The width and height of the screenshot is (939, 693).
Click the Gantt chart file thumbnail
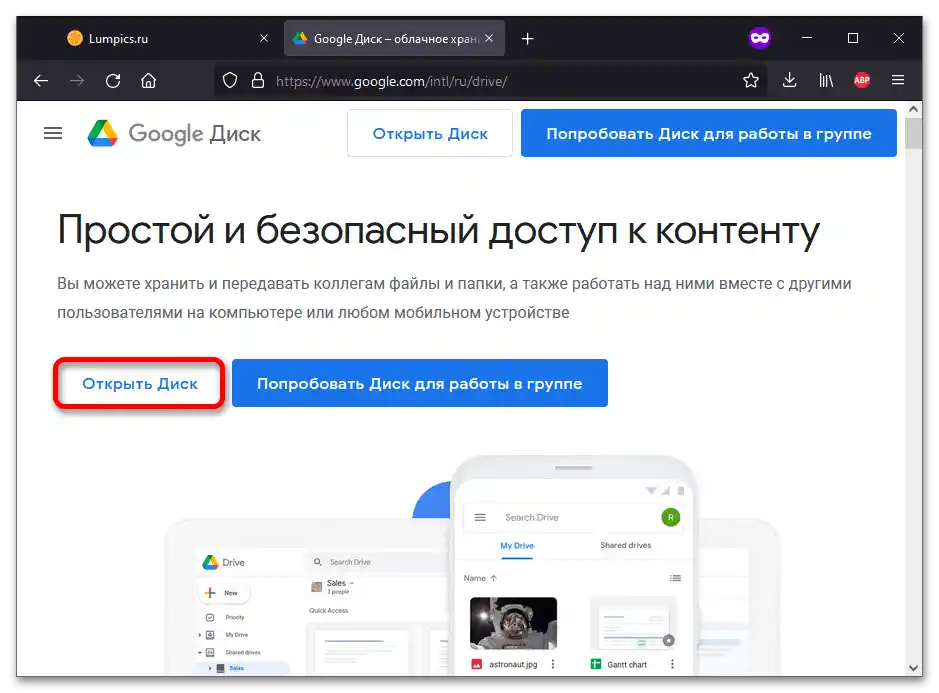click(x=633, y=623)
